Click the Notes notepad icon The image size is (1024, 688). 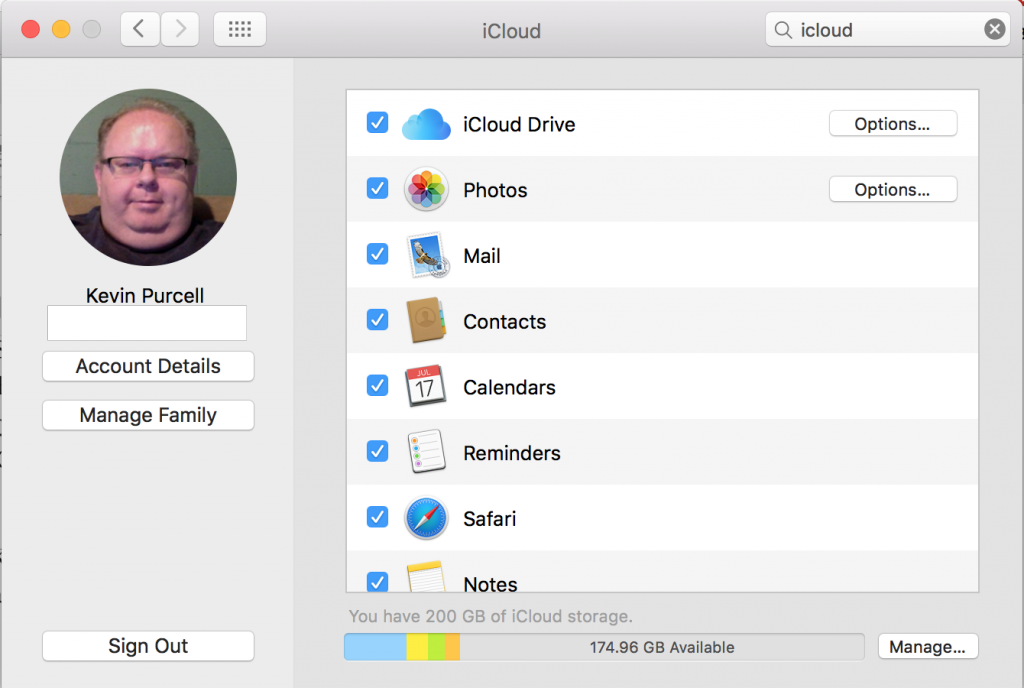click(426, 577)
